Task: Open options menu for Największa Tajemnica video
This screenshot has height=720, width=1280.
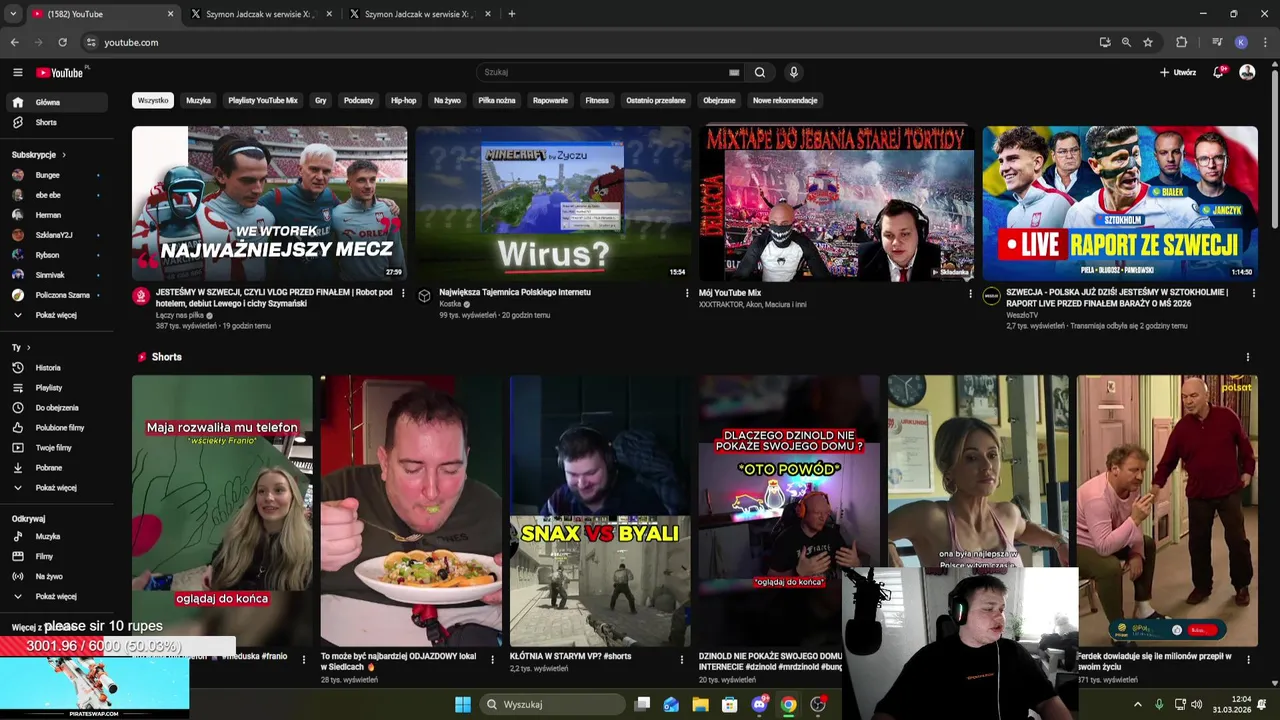Action: pyautogui.click(x=687, y=293)
